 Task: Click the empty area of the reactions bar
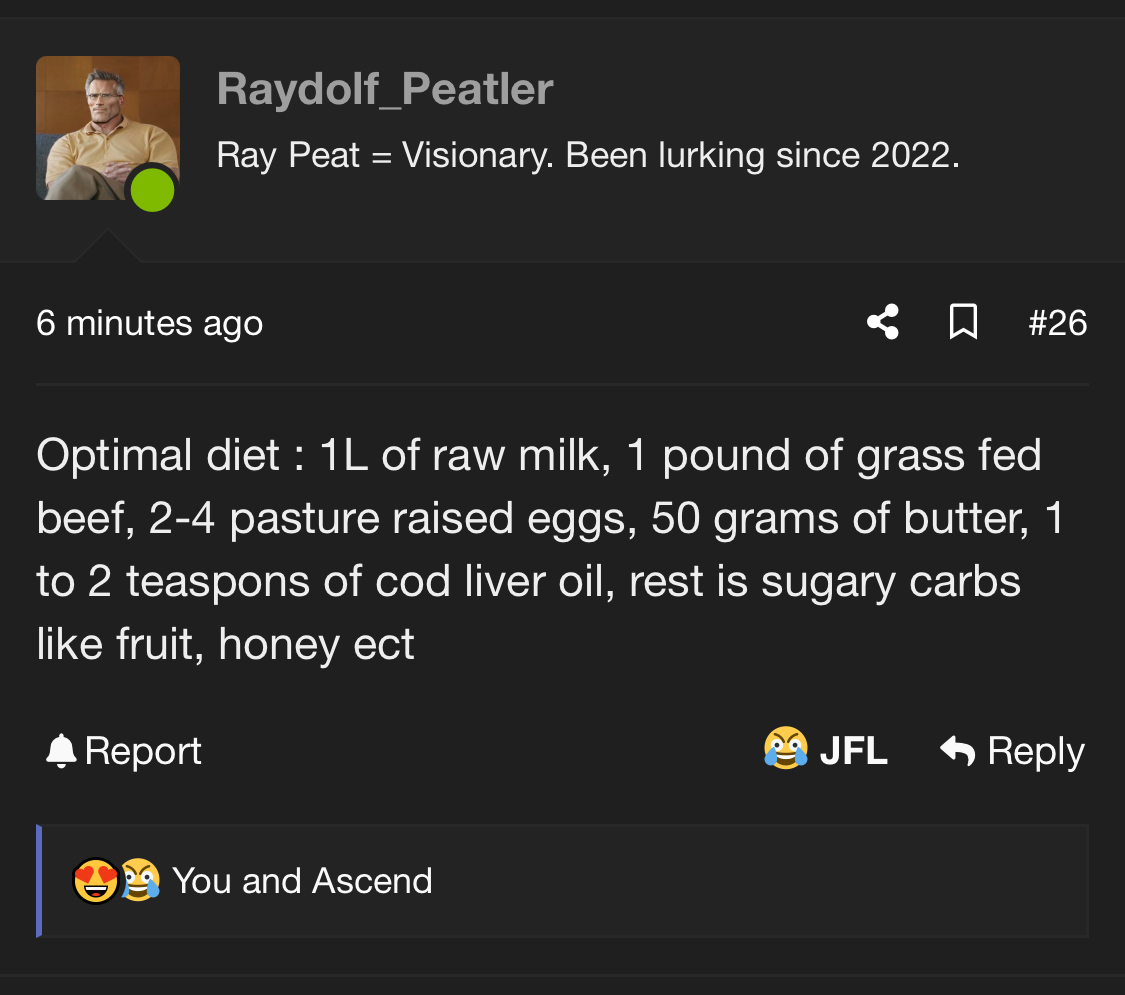click(761, 881)
